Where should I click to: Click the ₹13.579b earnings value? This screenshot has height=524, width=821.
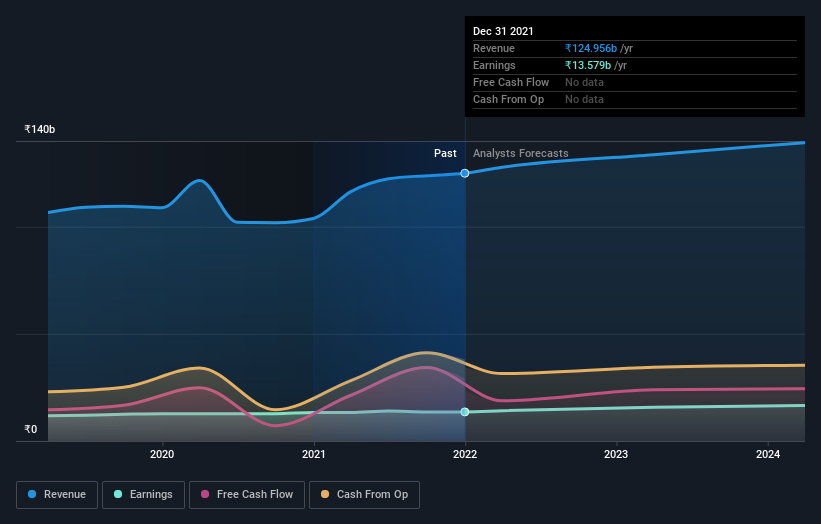588,65
